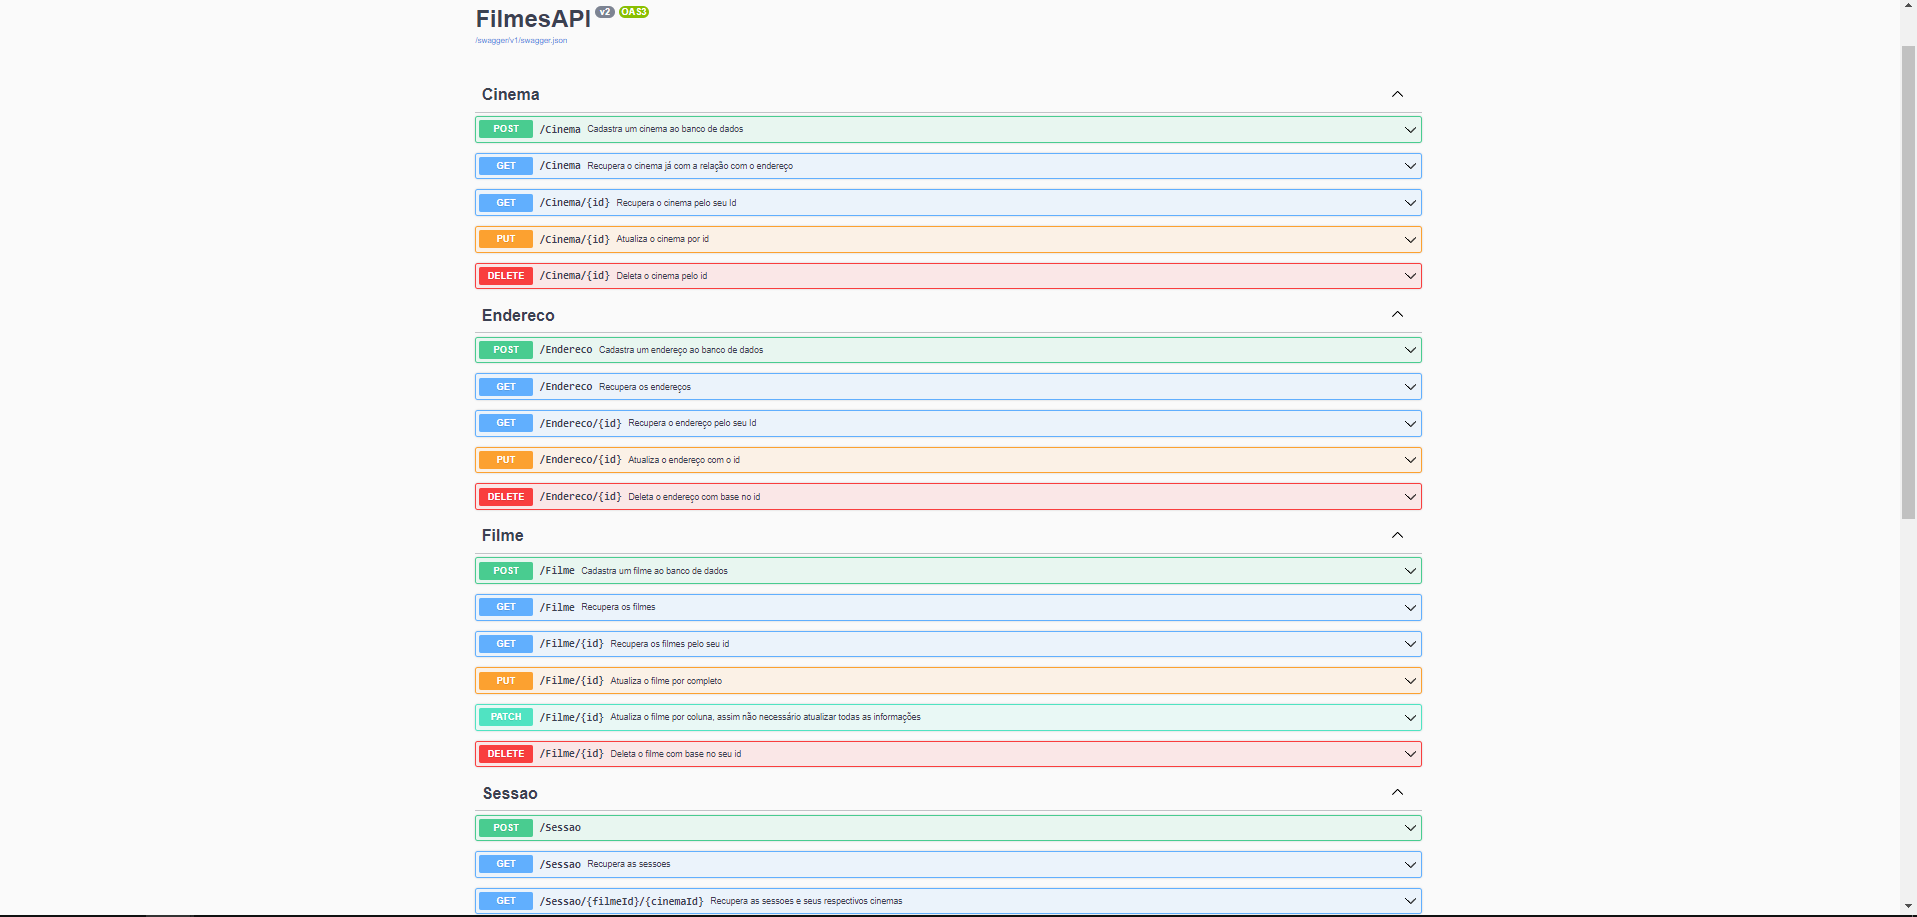1917x917 pixels.
Task: Expand the PUT /Cinema/{id} row arrow
Action: click(1409, 240)
